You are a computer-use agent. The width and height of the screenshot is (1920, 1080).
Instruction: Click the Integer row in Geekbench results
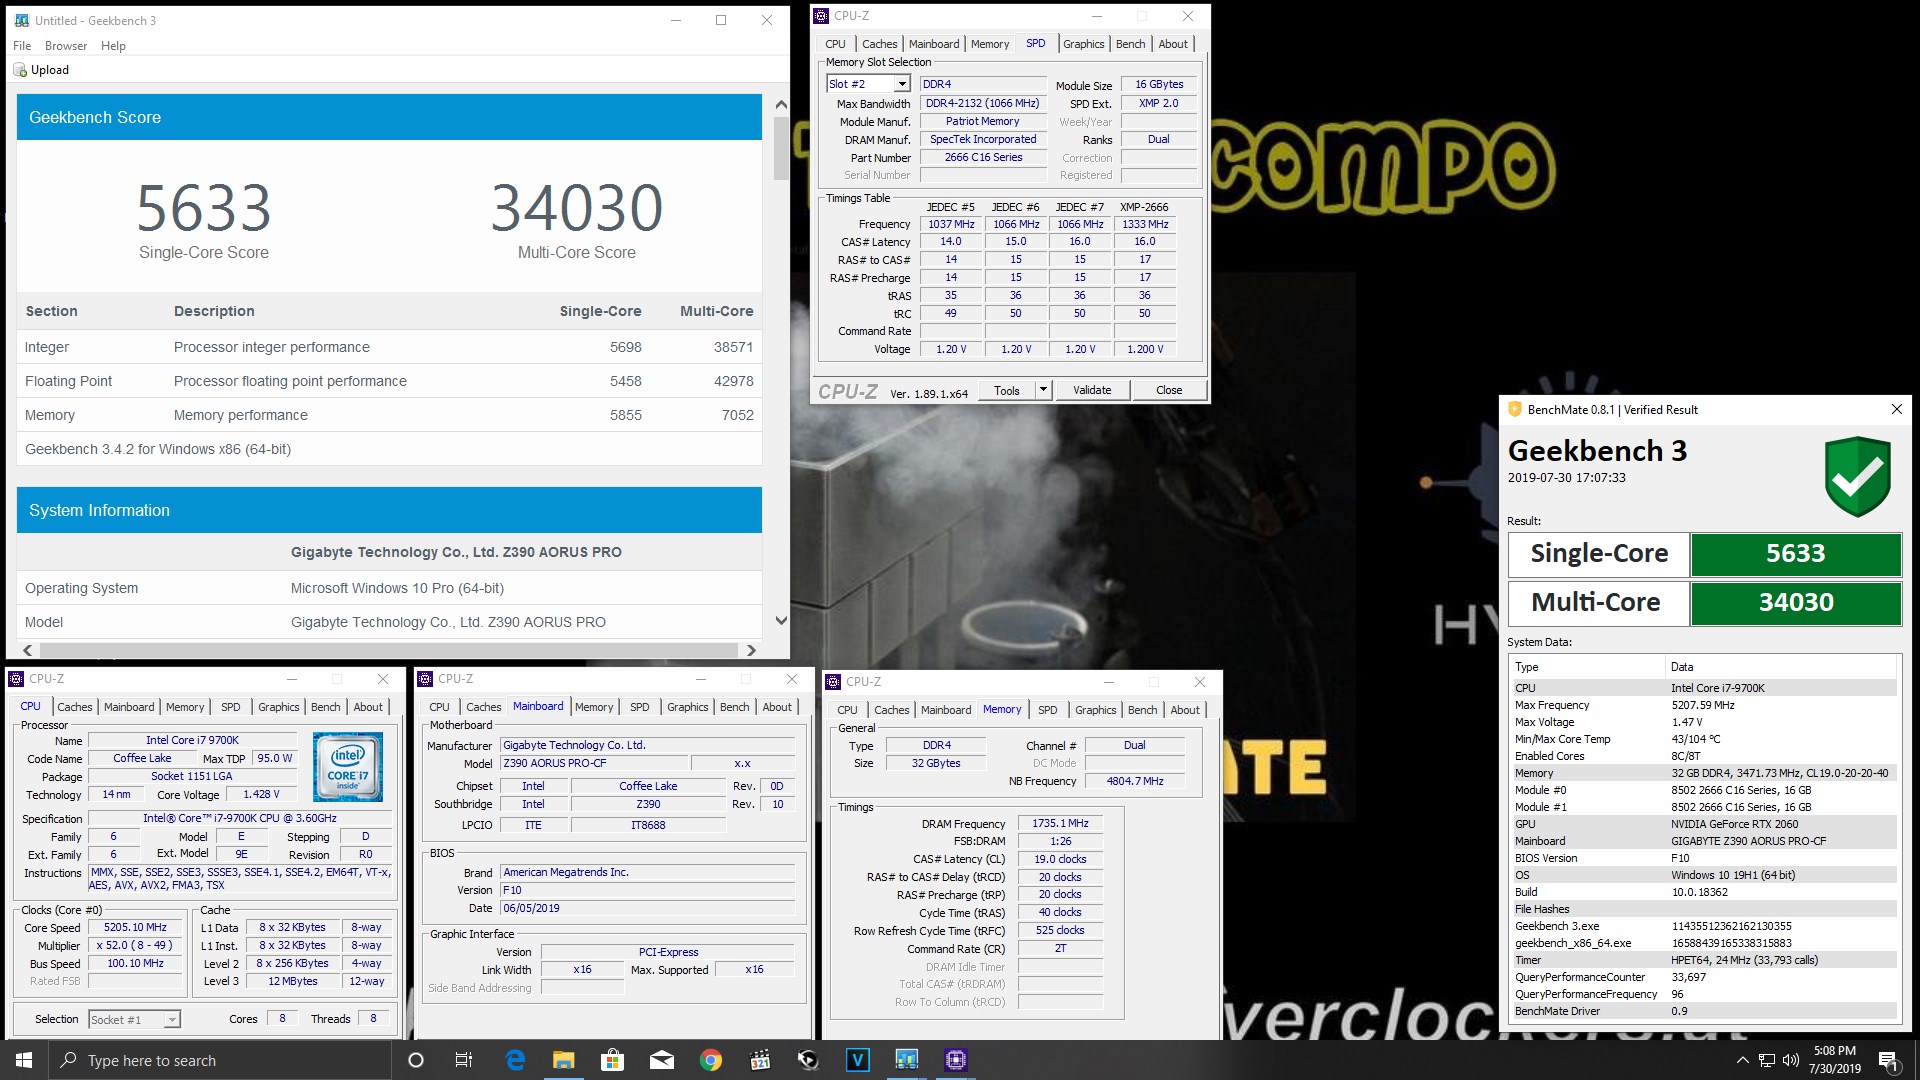[x=389, y=347]
